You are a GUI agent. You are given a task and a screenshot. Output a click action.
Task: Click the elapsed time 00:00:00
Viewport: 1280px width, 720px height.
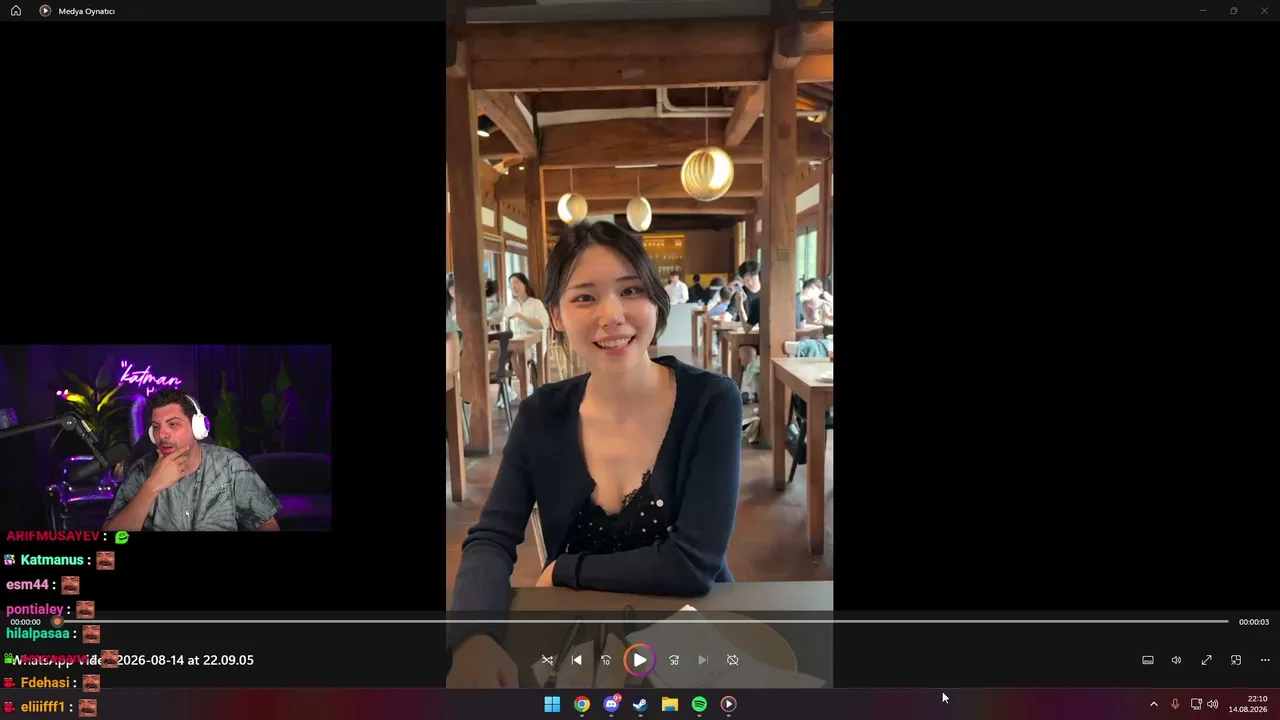coord(25,622)
